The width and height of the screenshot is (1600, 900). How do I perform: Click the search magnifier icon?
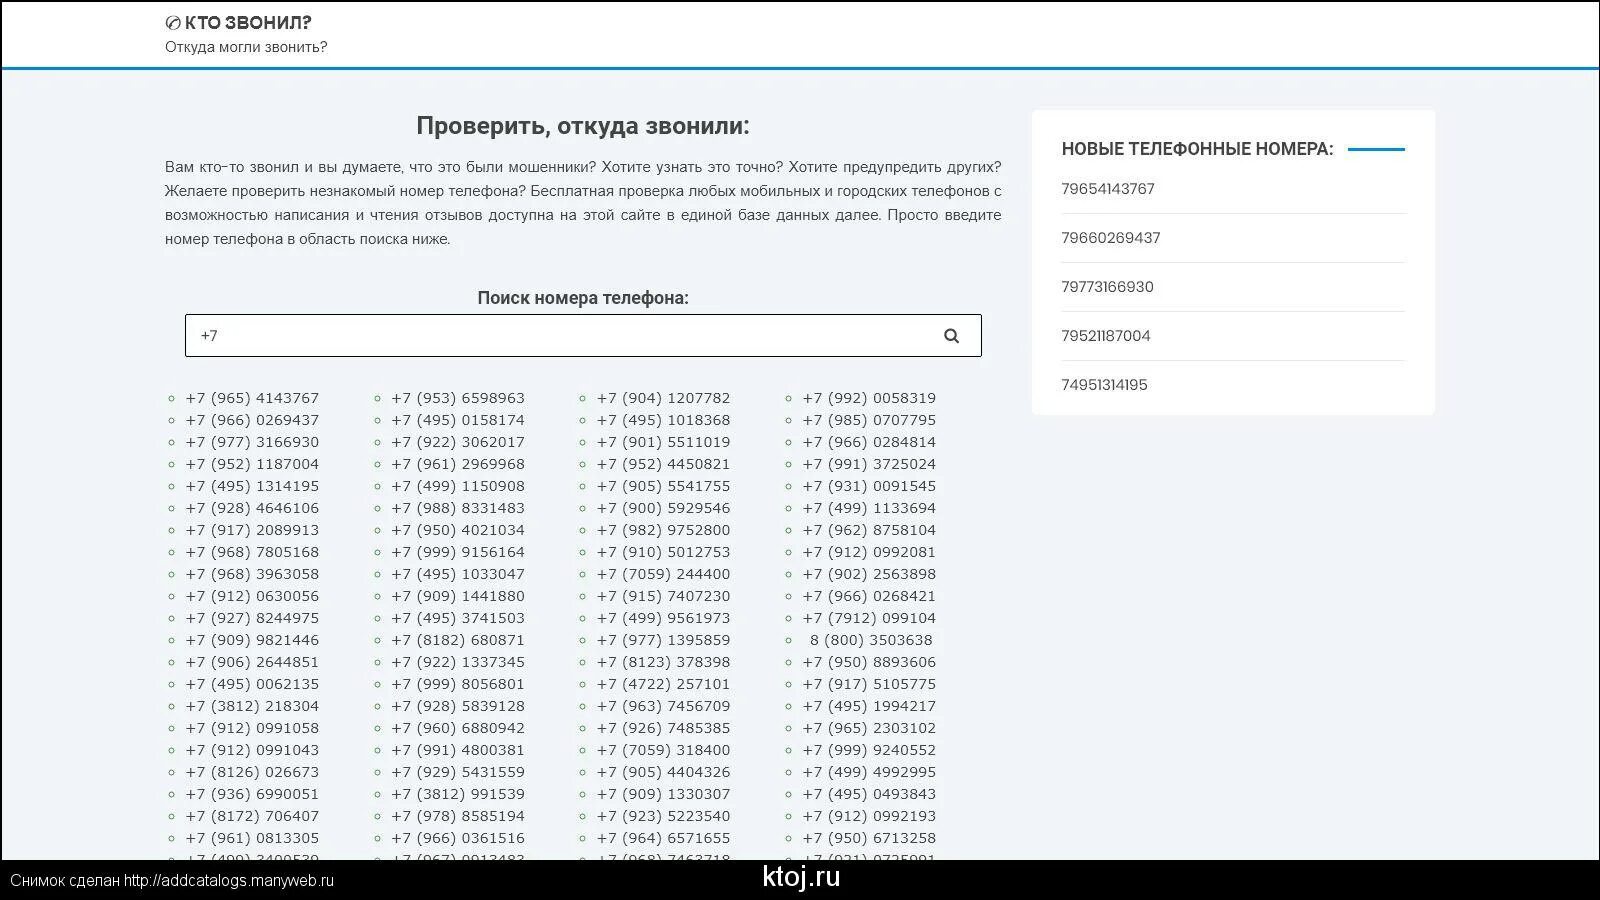(951, 336)
